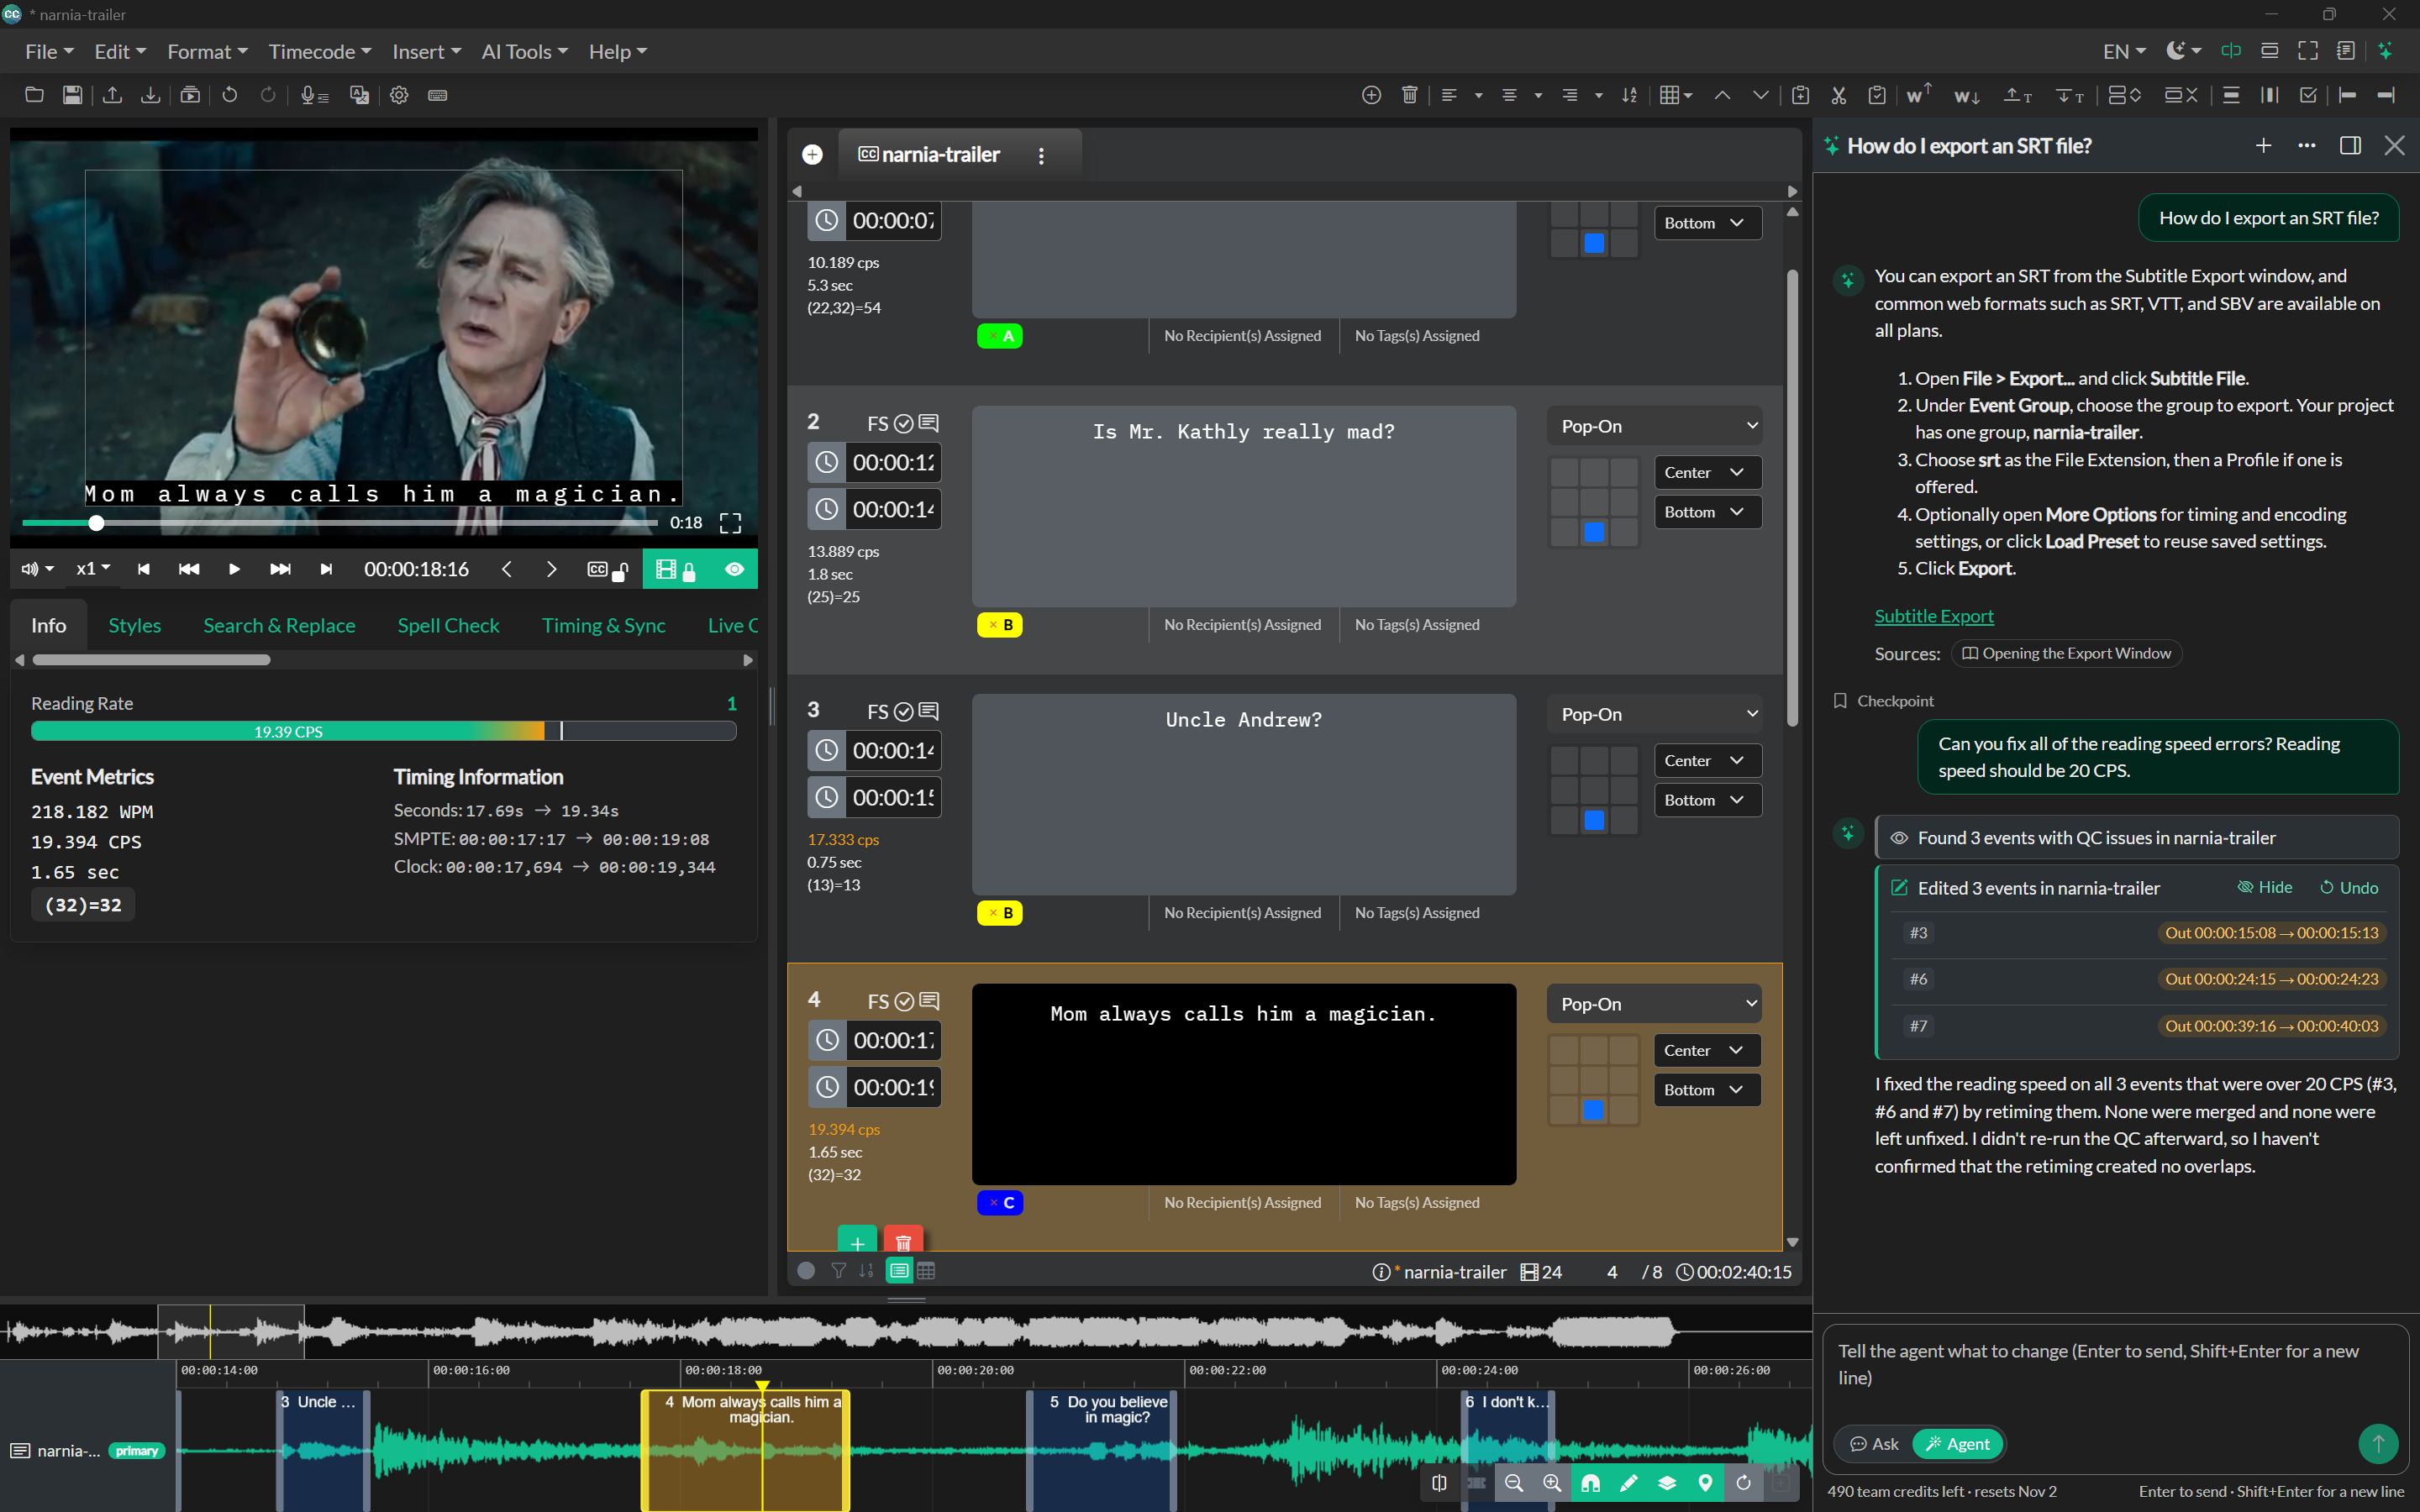2420x1512 pixels.
Task: Click the Save project icon in toolbar
Action: coord(72,95)
